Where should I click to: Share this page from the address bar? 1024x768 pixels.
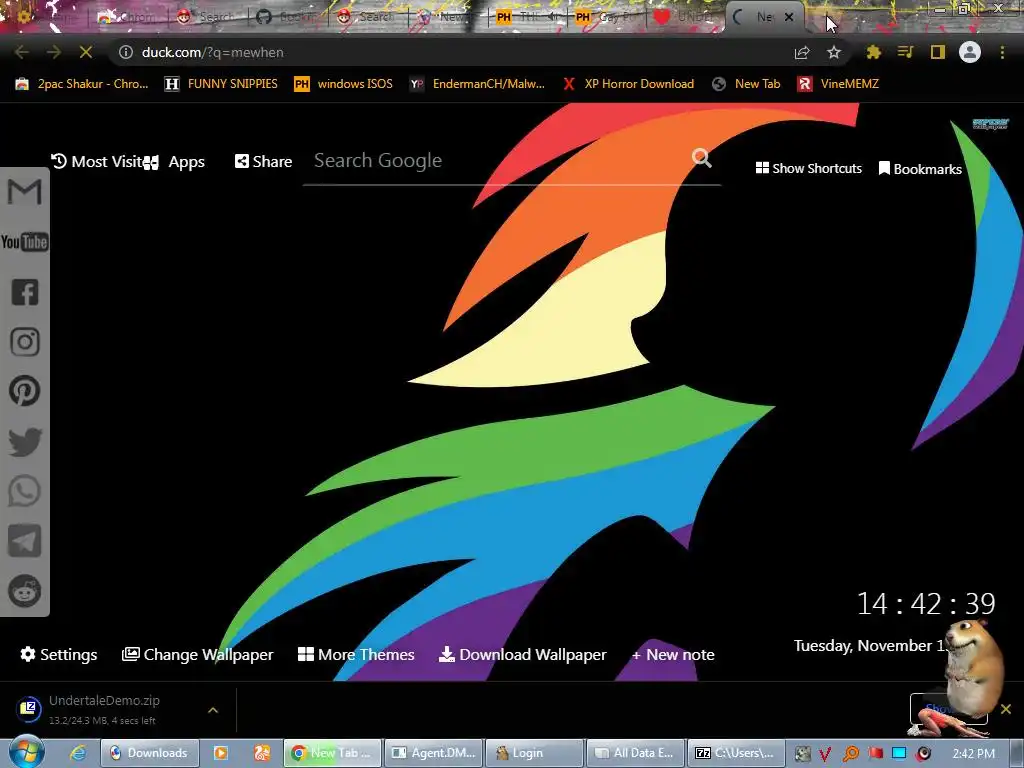(802, 52)
